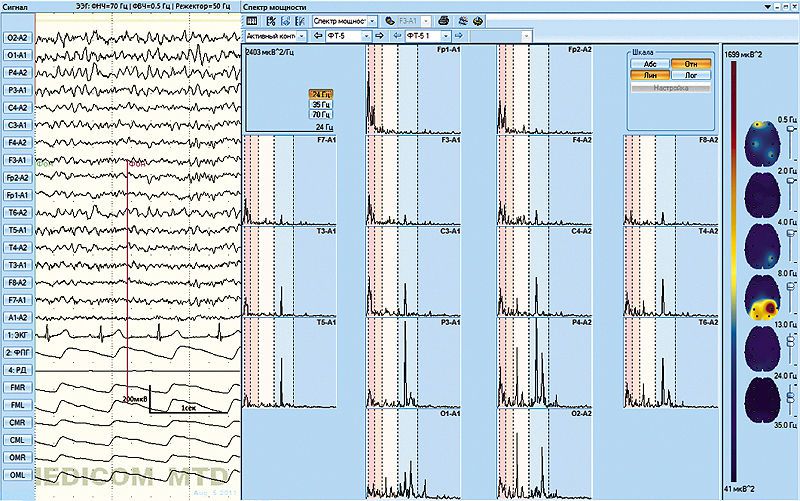This screenshot has height=501, width=800.
Task: Select the 1: ЭКГ channel label
Action: coord(16,334)
